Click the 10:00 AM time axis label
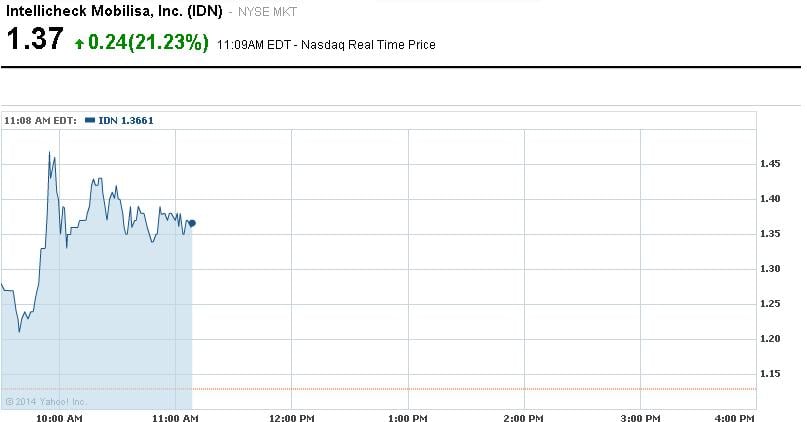The height and width of the screenshot is (422, 807). tap(59, 415)
